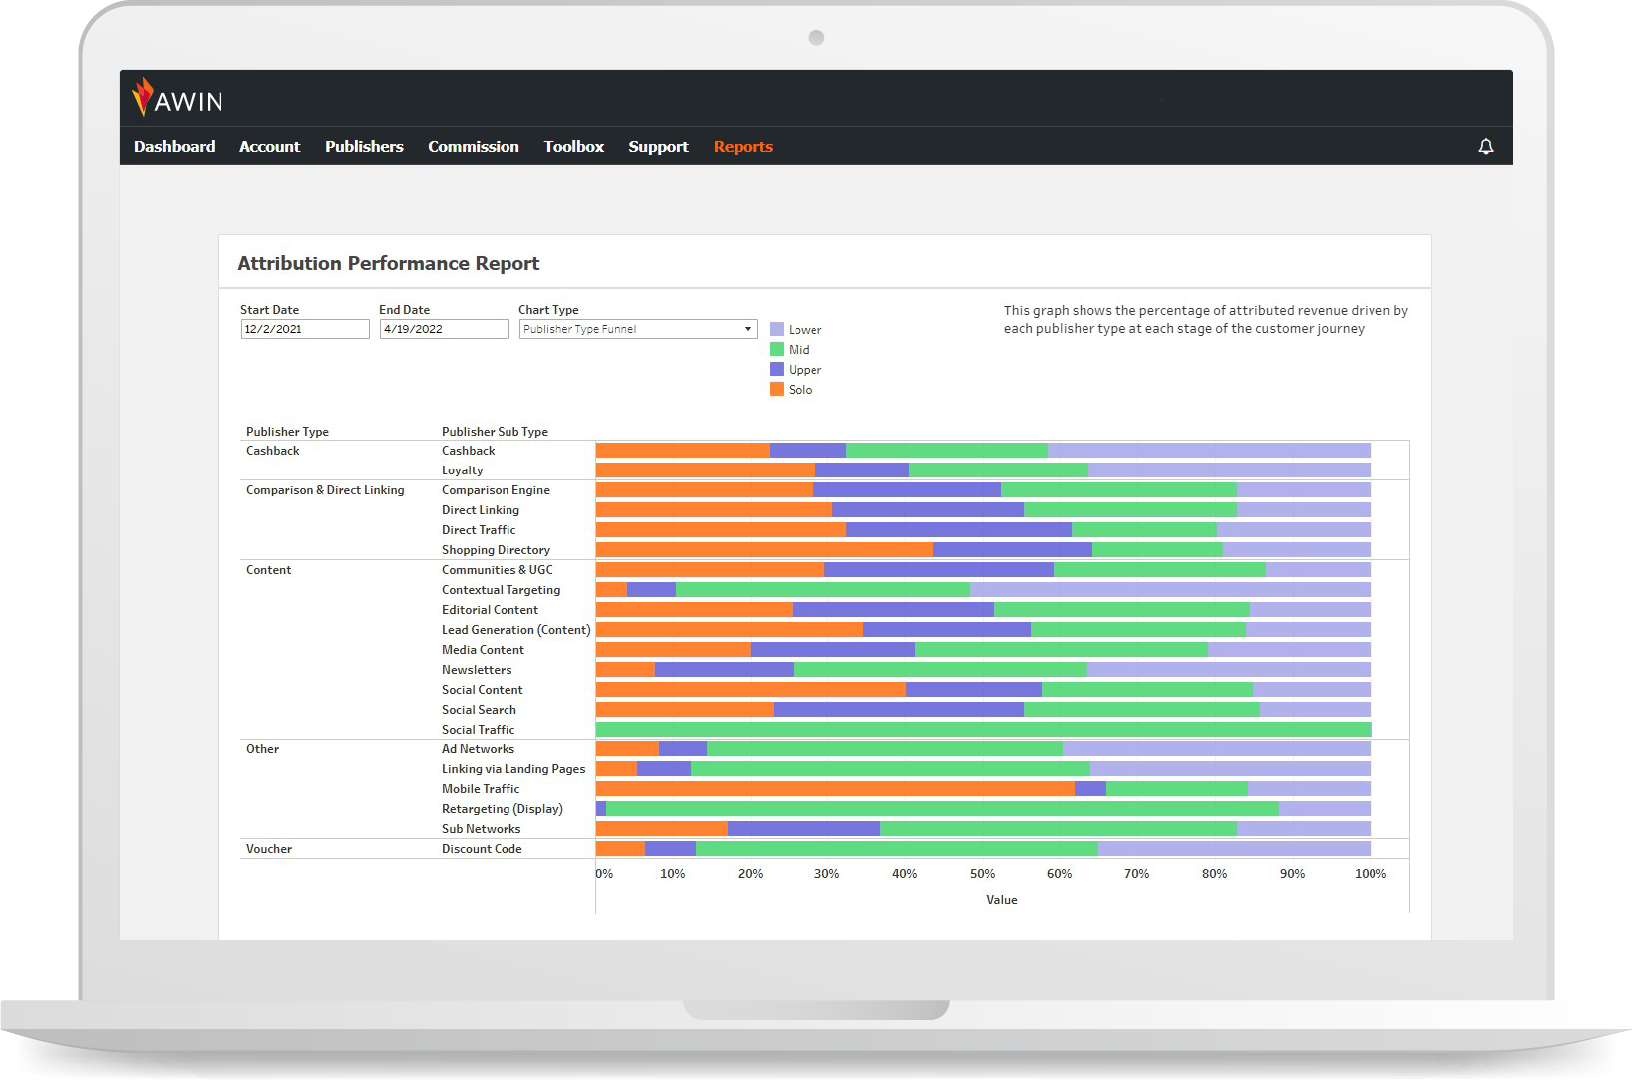Select the Upper legend swatch
The height and width of the screenshot is (1080, 1632).
777,369
